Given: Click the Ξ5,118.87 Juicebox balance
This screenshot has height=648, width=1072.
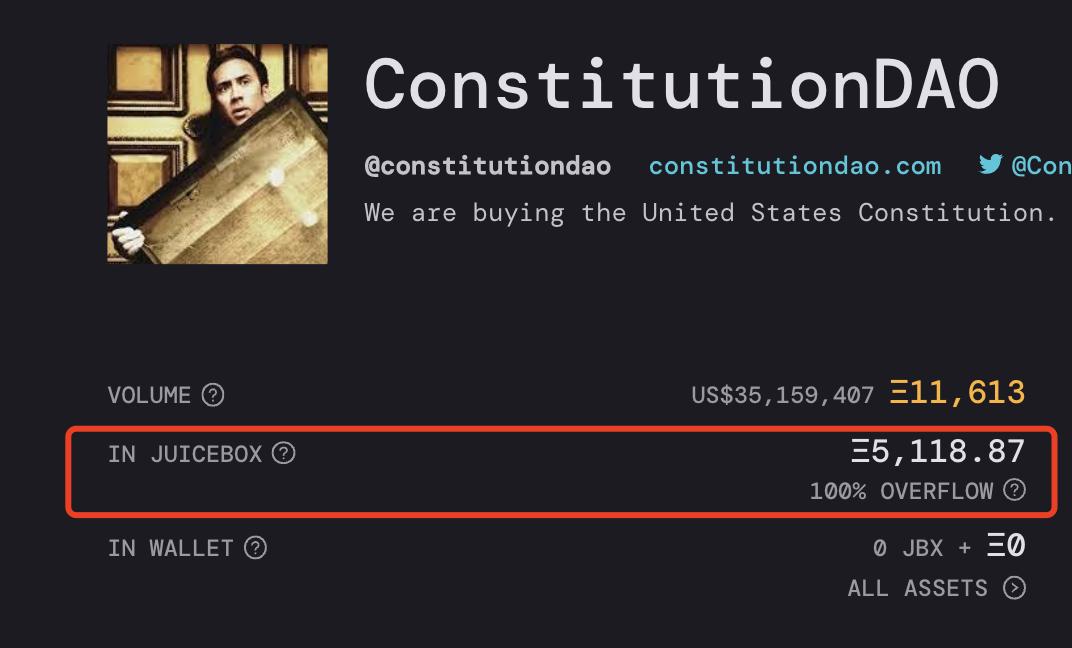Looking at the screenshot, I should [x=938, y=452].
